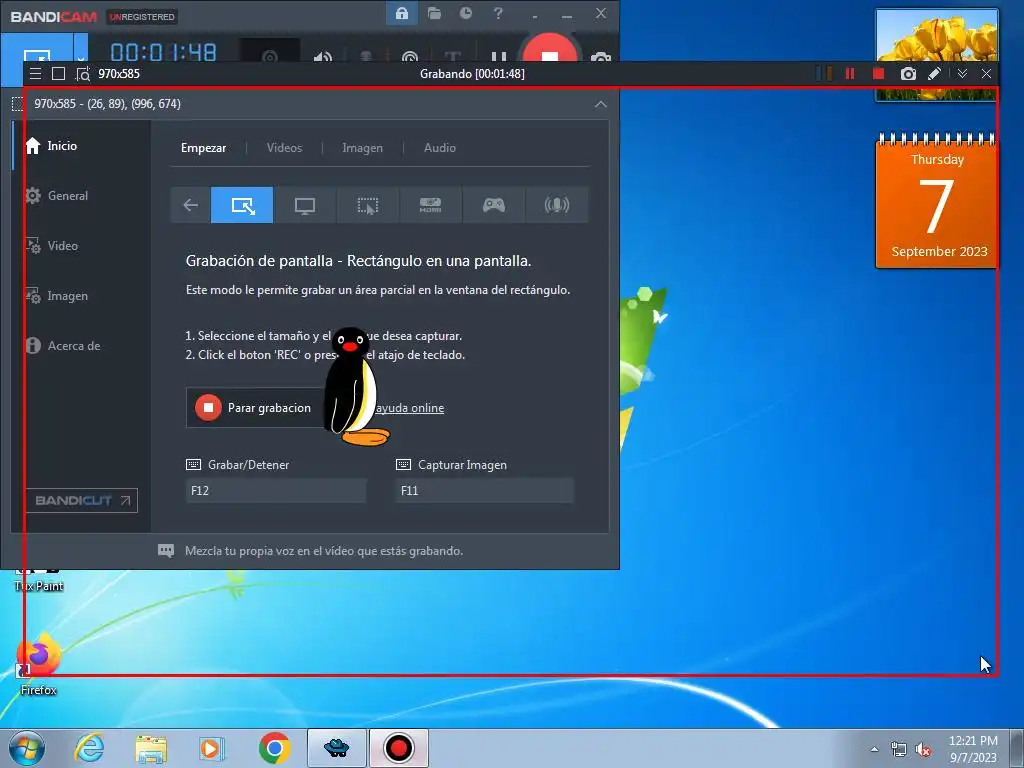Click the dashed rectangle icon beside region coordinates
1024x768 pixels.
tap(18, 104)
